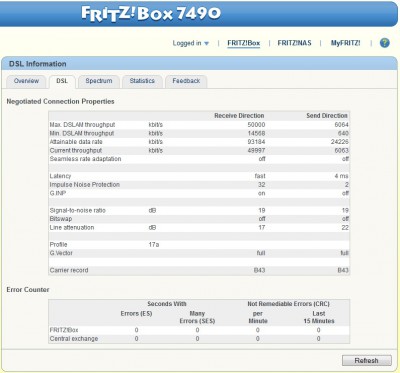
Task: Select the Central exchange error row
Action: point(199,339)
